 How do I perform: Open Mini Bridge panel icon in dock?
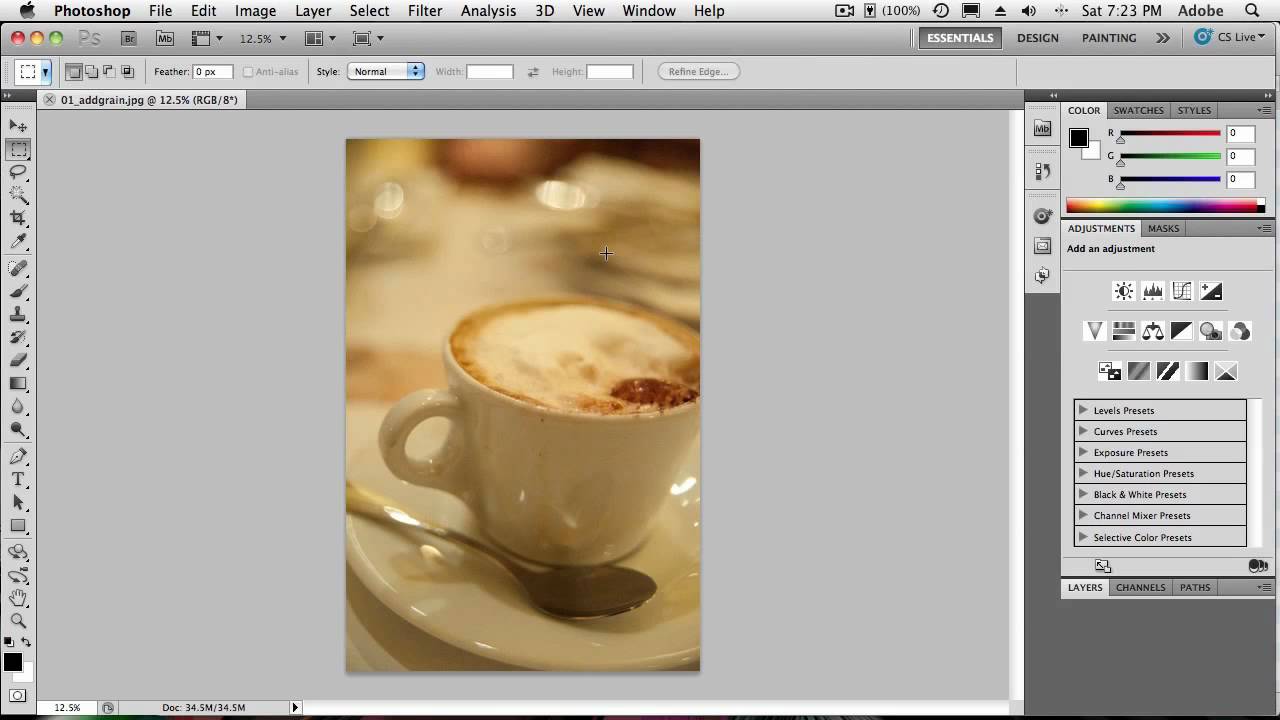tap(1043, 128)
